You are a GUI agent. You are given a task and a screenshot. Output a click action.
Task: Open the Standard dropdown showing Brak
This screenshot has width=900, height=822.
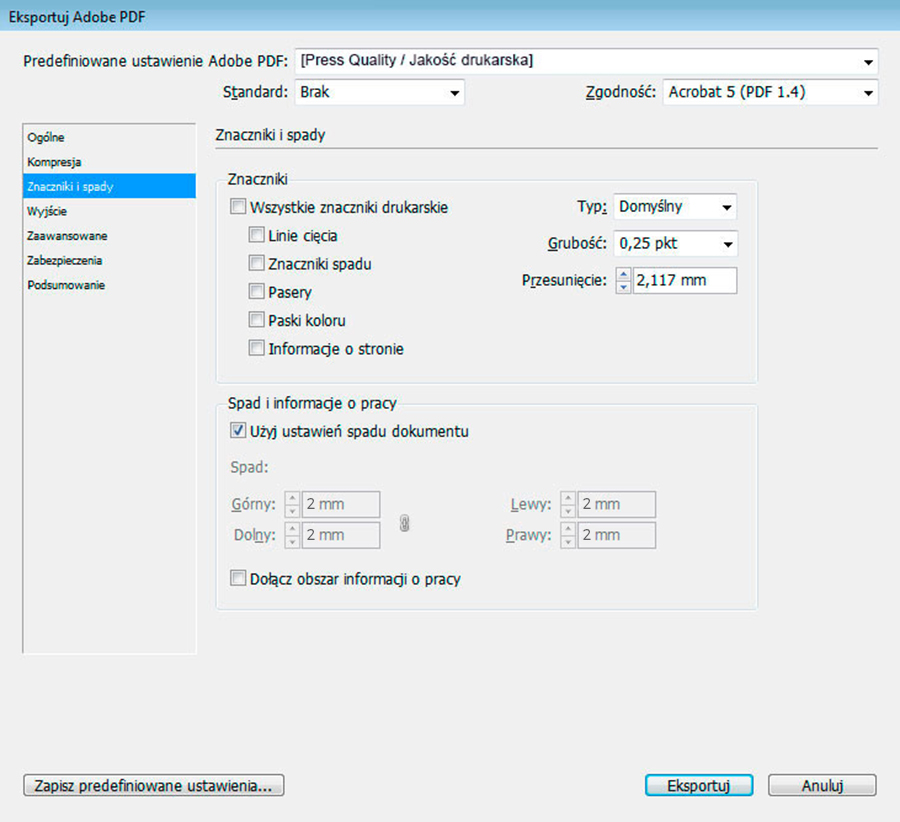pos(379,92)
